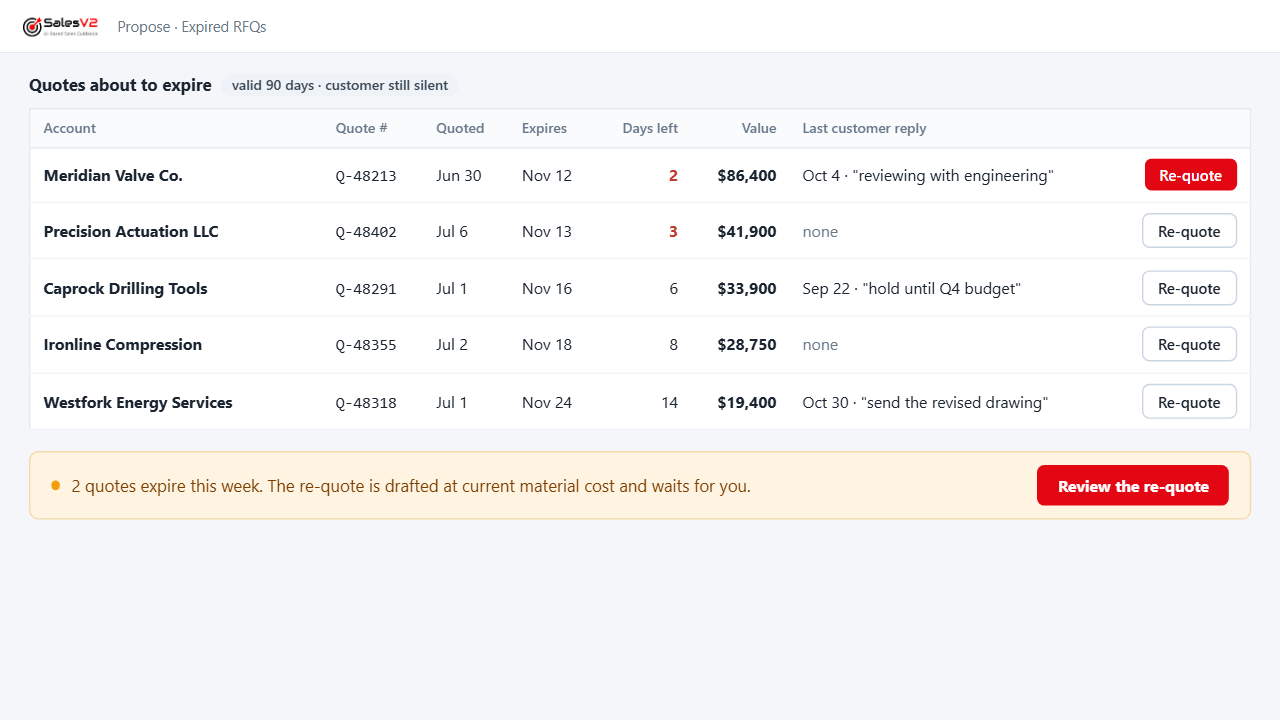1280x720 pixels.
Task: Click the Nov 12 expiry date
Action: tap(547, 175)
